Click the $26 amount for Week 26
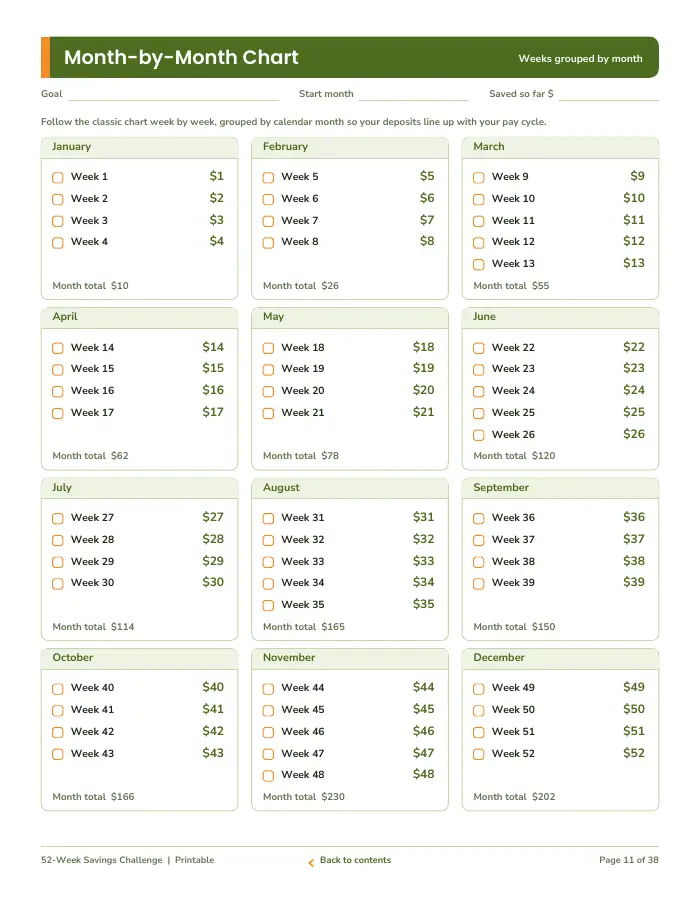 point(634,434)
